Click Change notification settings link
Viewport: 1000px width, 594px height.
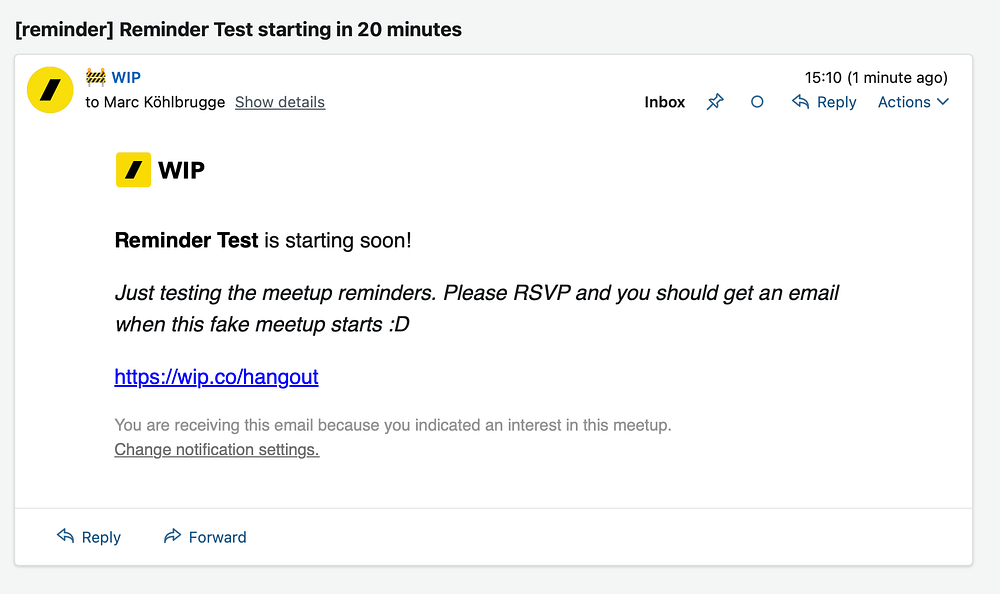[x=217, y=450]
